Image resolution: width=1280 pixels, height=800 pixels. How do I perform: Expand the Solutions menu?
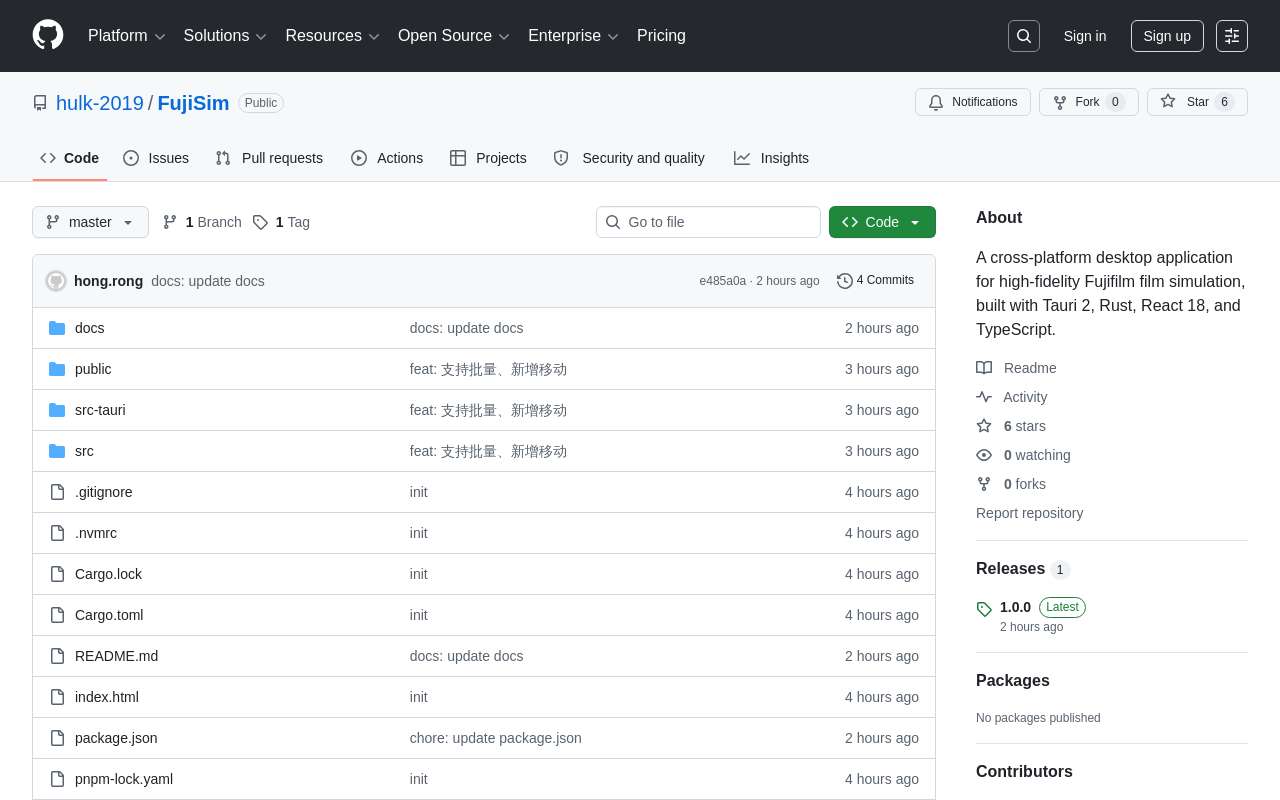(225, 36)
